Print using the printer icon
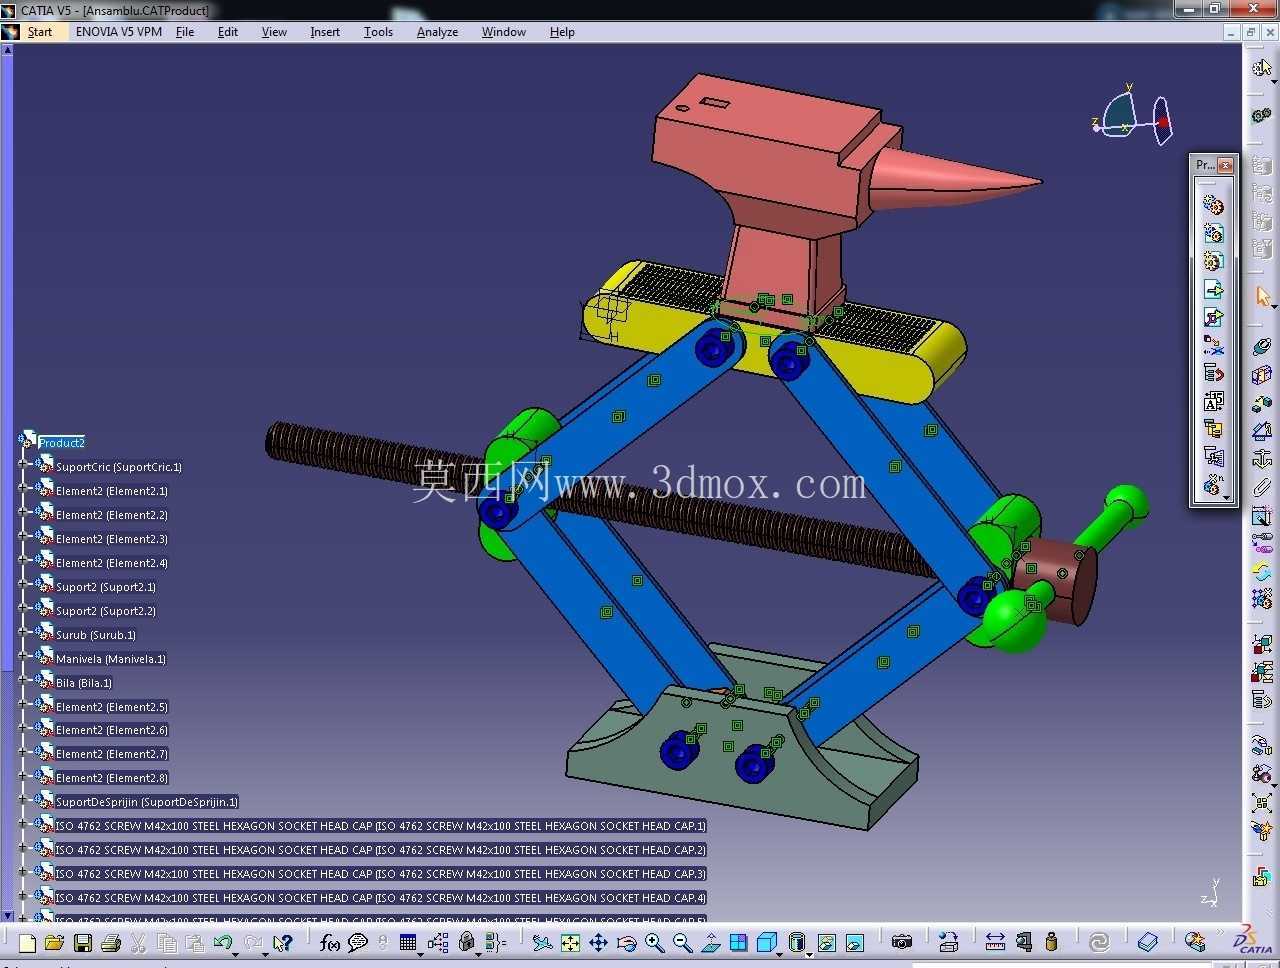Screen dimensions: 1280x968 click(x=111, y=943)
